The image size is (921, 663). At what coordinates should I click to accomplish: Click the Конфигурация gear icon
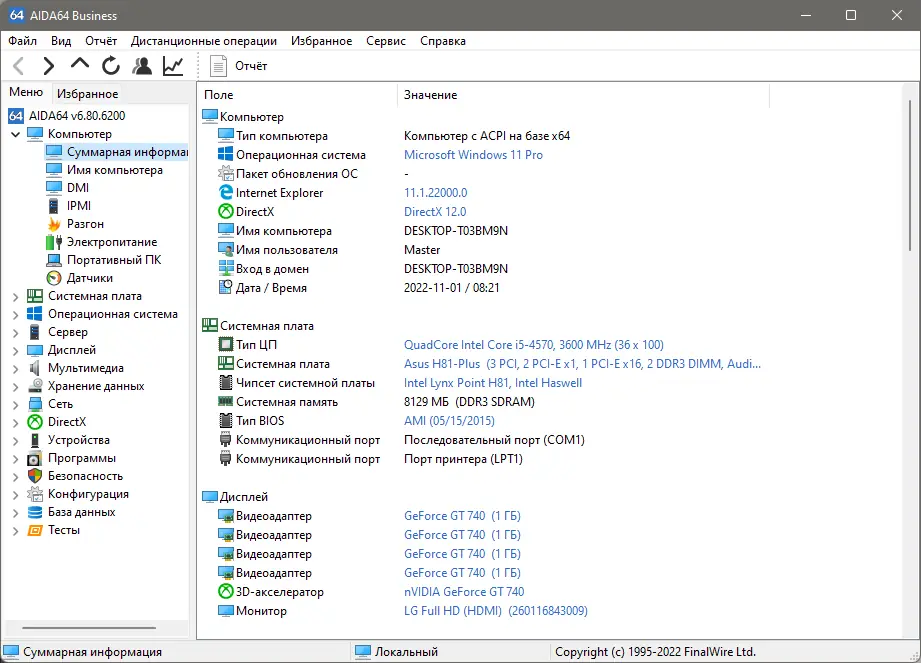click(x=35, y=494)
